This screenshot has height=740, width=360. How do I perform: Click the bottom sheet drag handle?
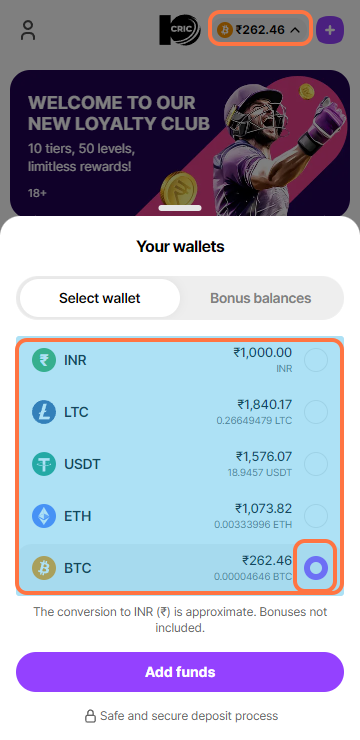coord(180,208)
